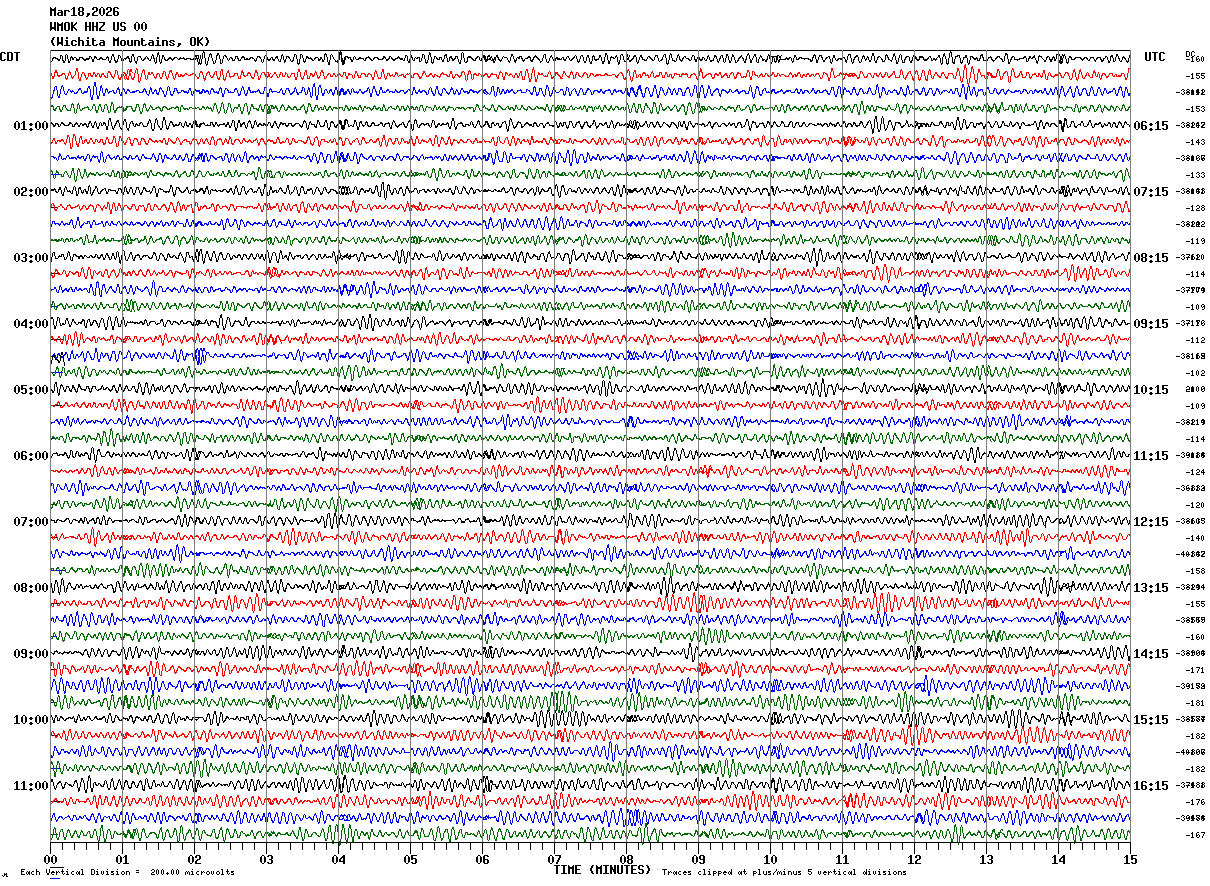Select minute tick label 11 on bottom axis

tap(842, 859)
